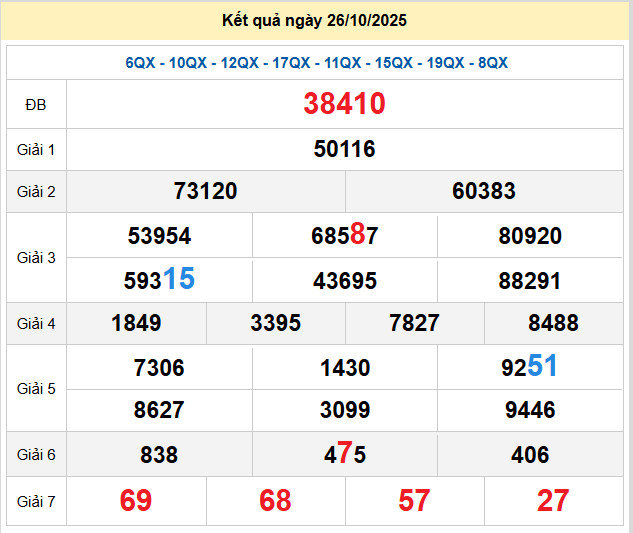
Task: Select the Giải 1 number 50116
Action: (x=345, y=149)
